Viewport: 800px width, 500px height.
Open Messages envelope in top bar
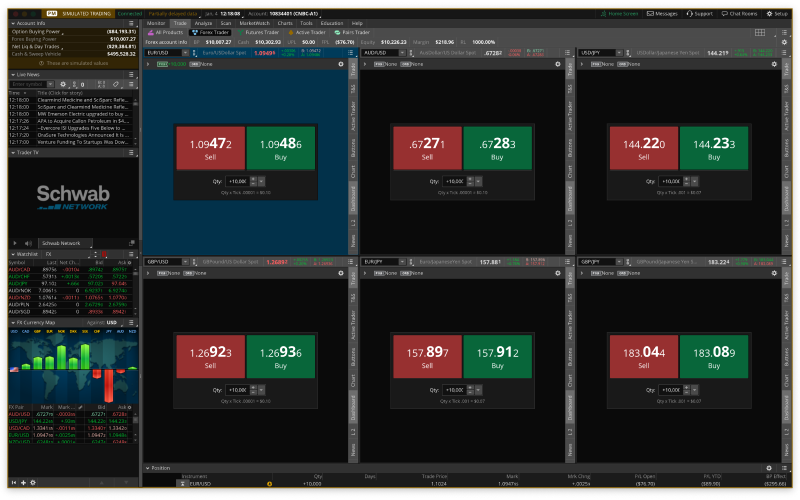coord(662,14)
